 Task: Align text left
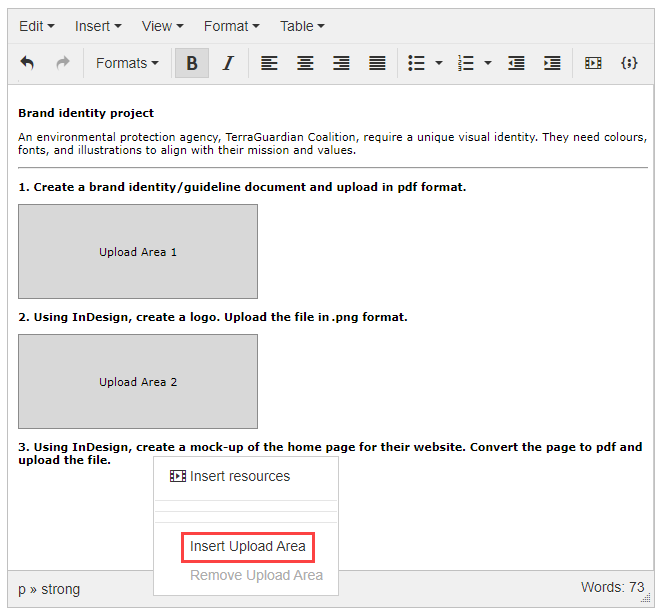(x=269, y=63)
